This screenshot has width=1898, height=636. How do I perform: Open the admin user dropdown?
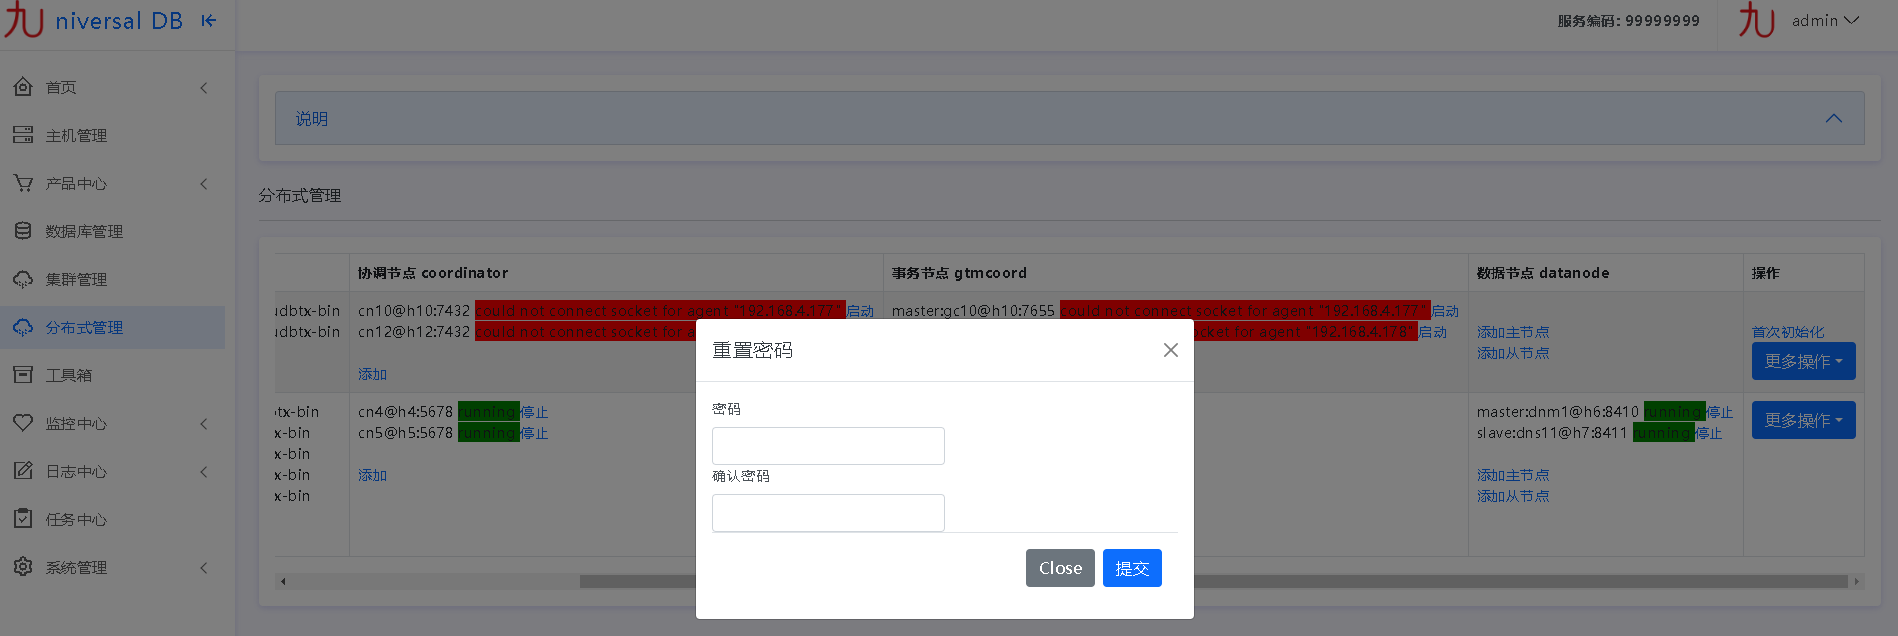(1824, 21)
